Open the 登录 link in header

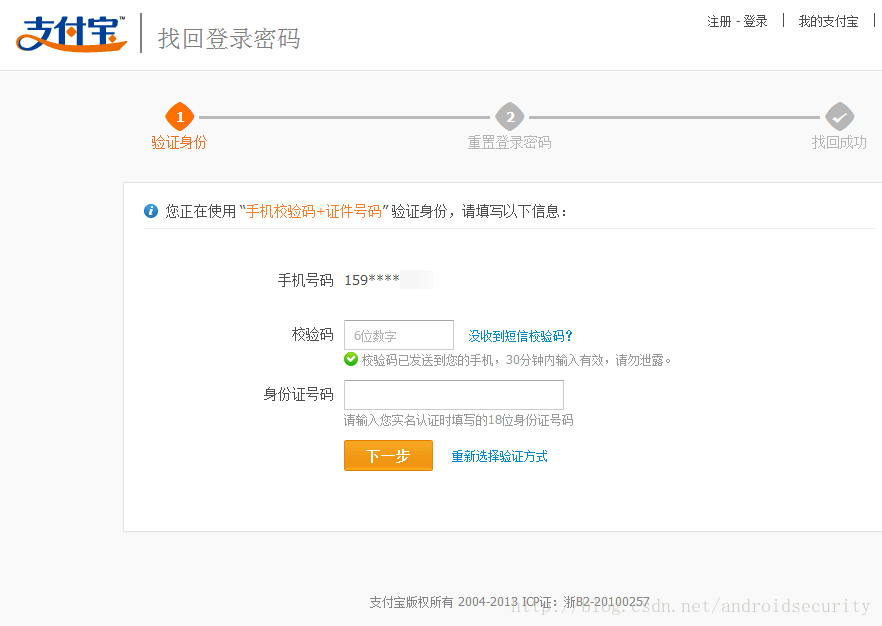[755, 21]
